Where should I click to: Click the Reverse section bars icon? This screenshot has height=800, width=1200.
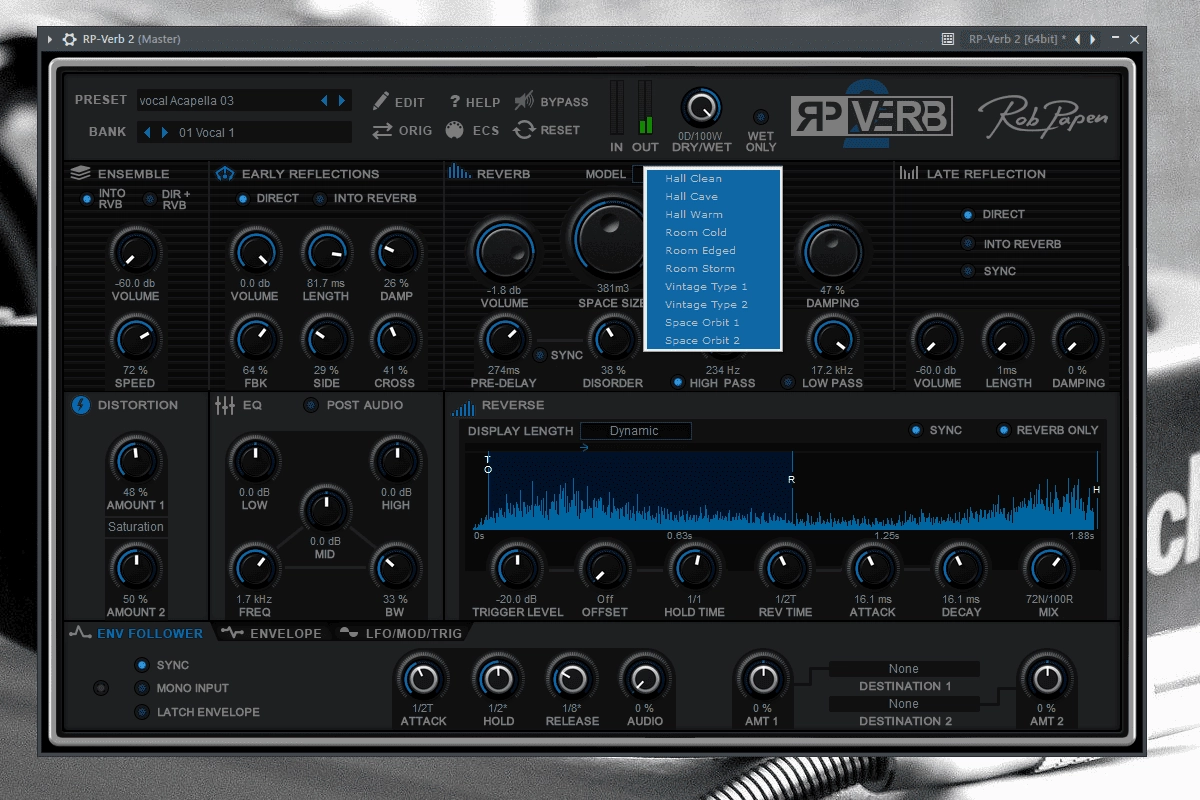pyautogui.click(x=463, y=406)
